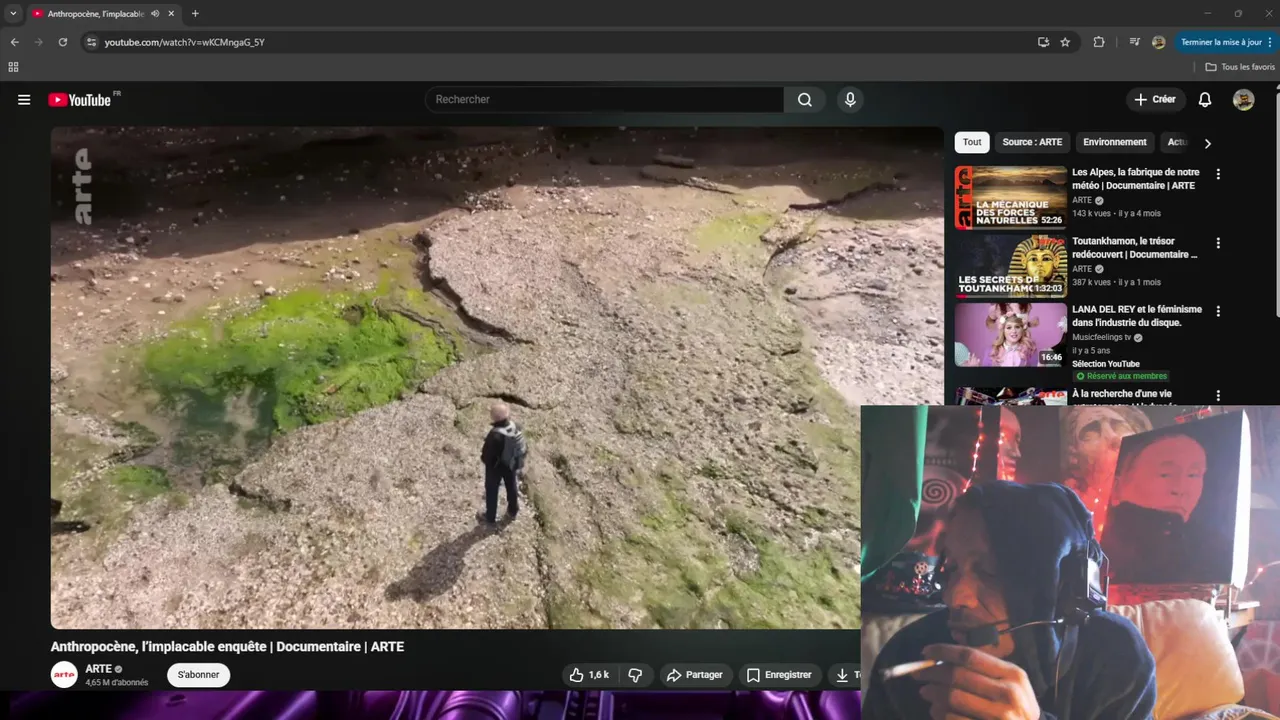Focus the Rechercher search field
1280x720 pixels.
[x=605, y=100]
